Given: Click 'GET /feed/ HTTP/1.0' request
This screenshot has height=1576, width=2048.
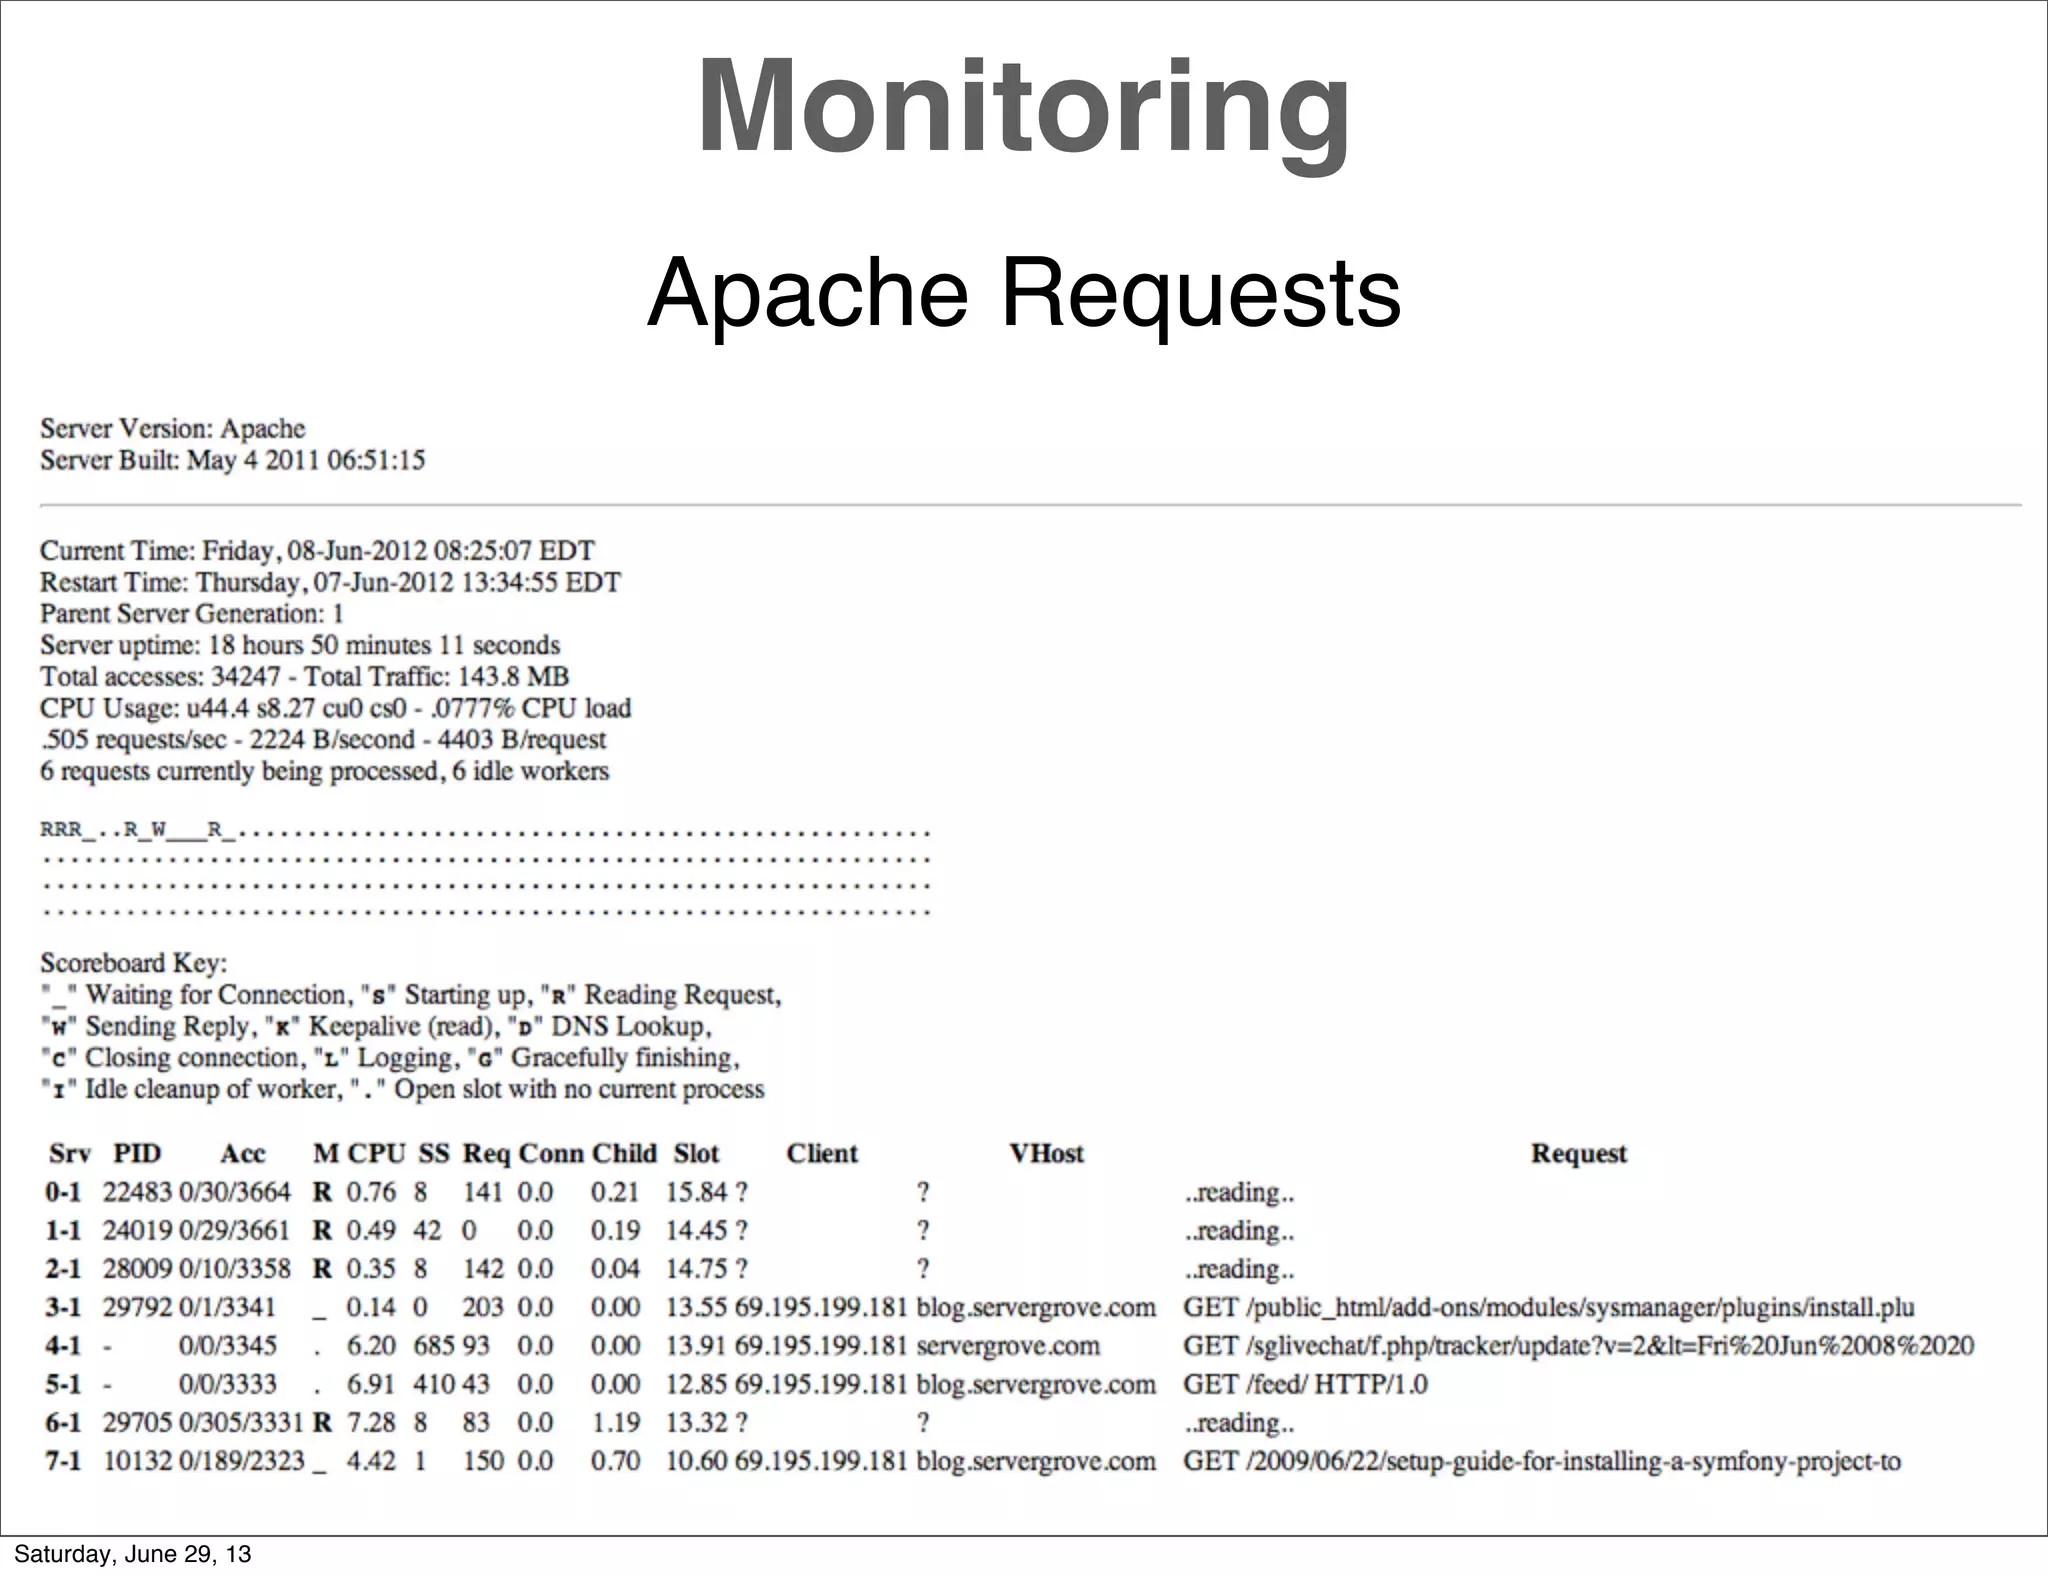Looking at the screenshot, I should (x=1305, y=1385).
